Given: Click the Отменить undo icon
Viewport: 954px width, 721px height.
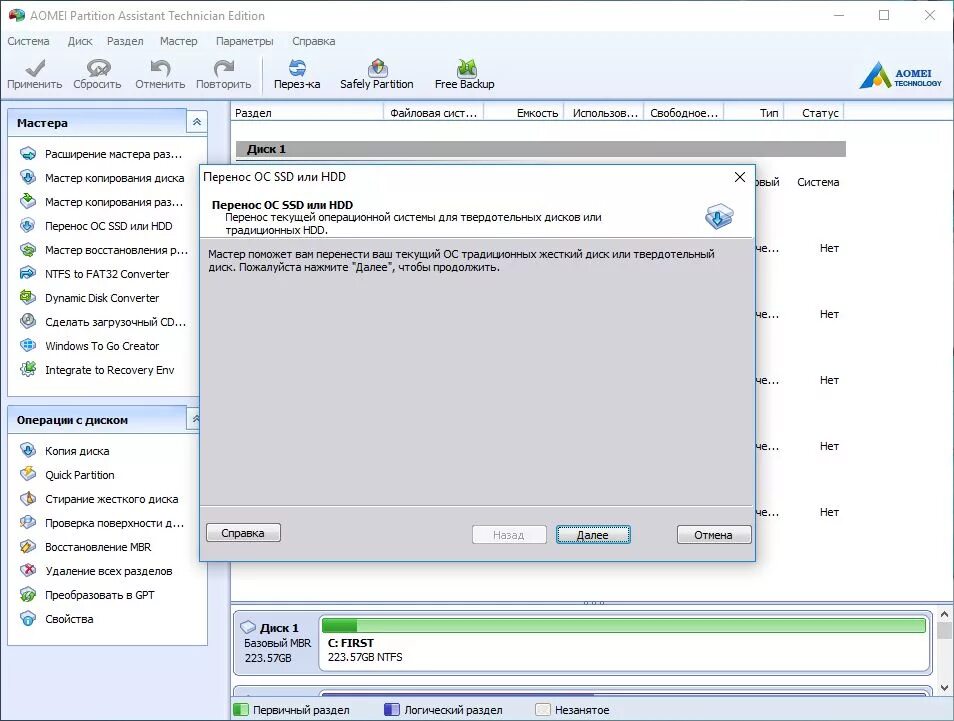Looking at the screenshot, I should pyautogui.click(x=160, y=68).
